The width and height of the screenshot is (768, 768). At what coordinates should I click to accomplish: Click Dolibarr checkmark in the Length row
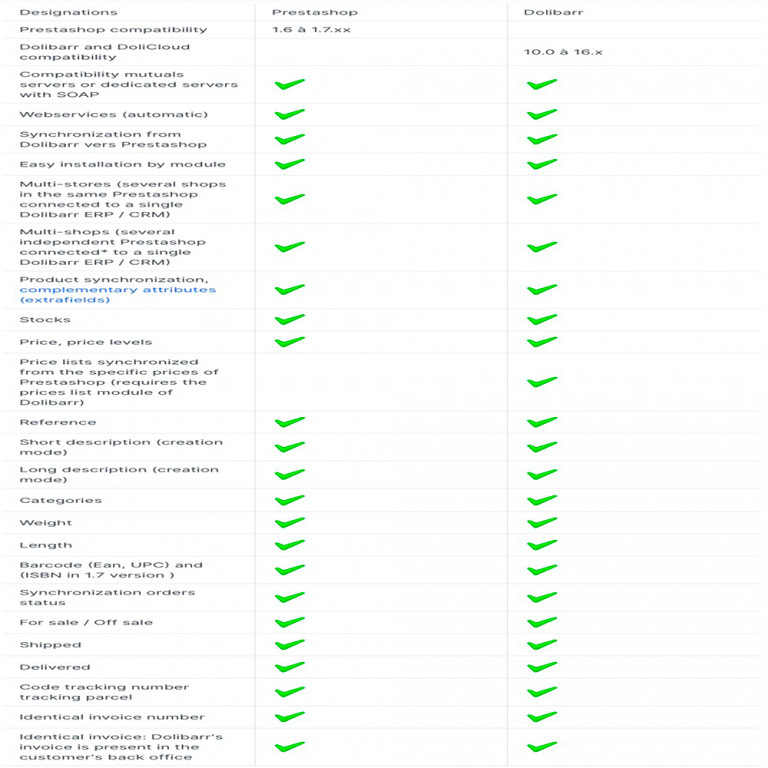tap(542, 545)
